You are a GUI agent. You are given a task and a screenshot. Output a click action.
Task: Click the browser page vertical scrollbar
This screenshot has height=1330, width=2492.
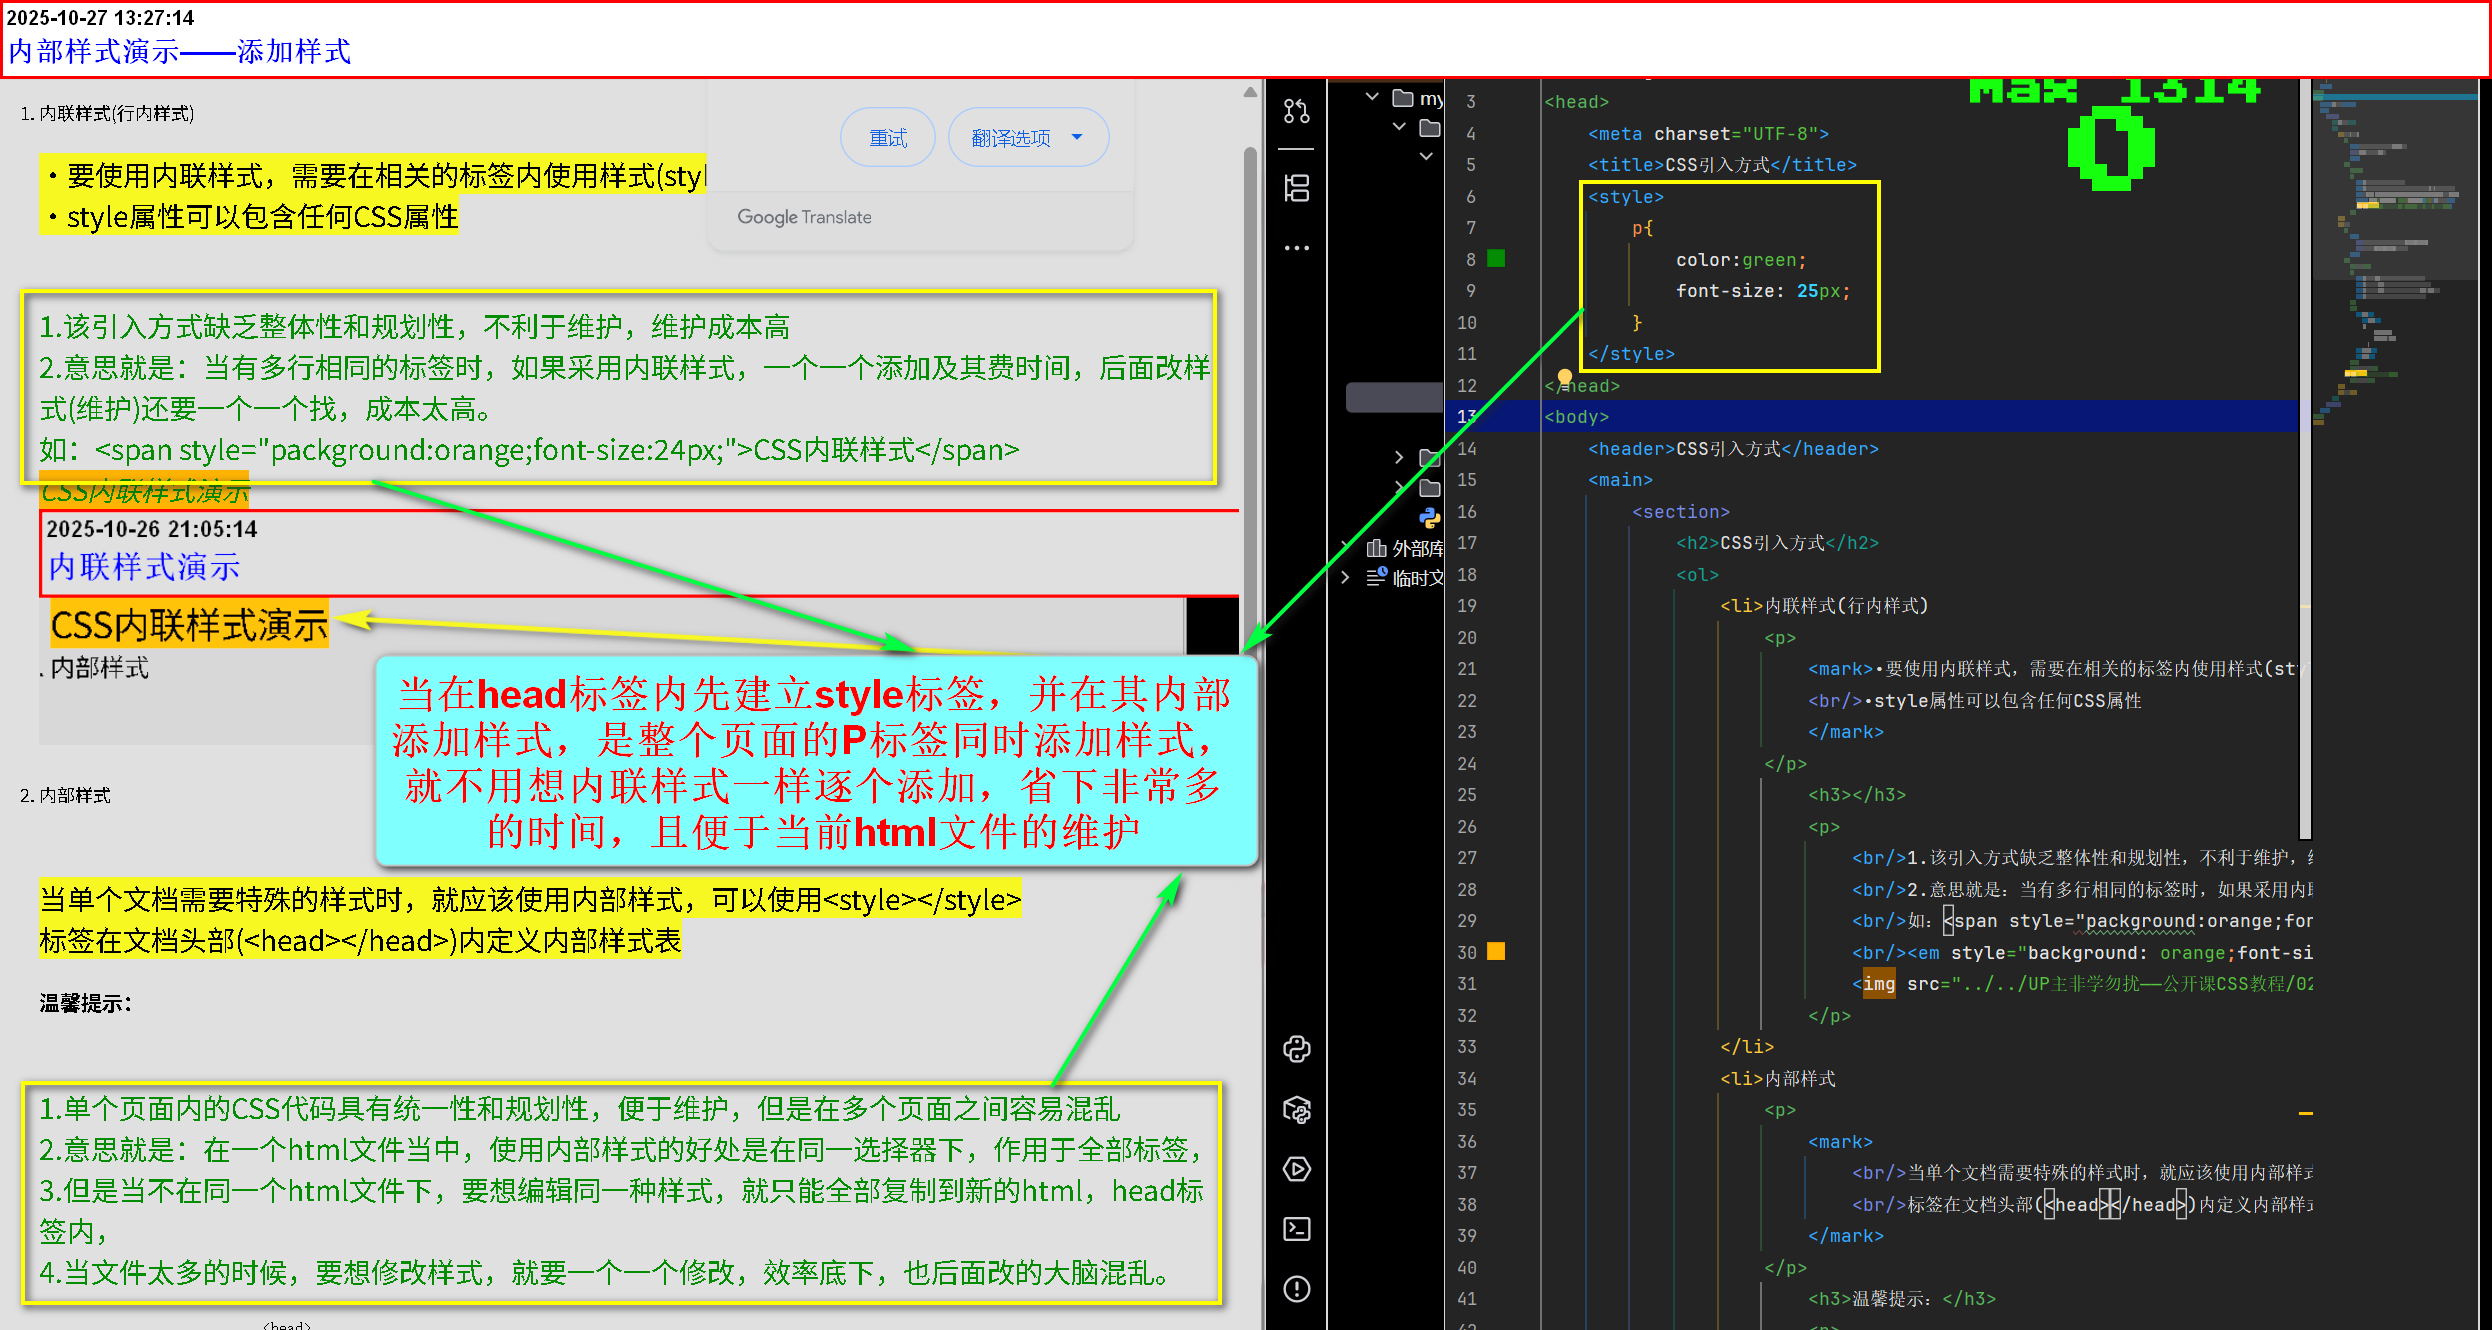[1250, 400]
